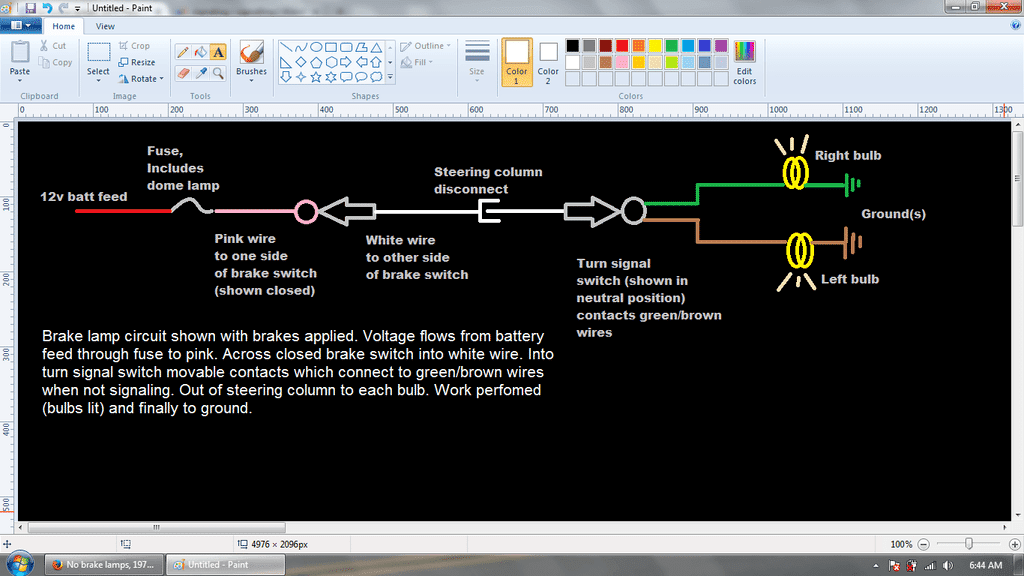
Task: Switch to the View tab
Action: click(105, 26)
